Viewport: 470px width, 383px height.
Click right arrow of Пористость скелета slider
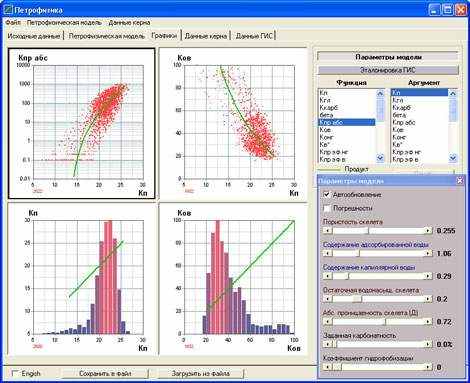click(x=428, y=231)
